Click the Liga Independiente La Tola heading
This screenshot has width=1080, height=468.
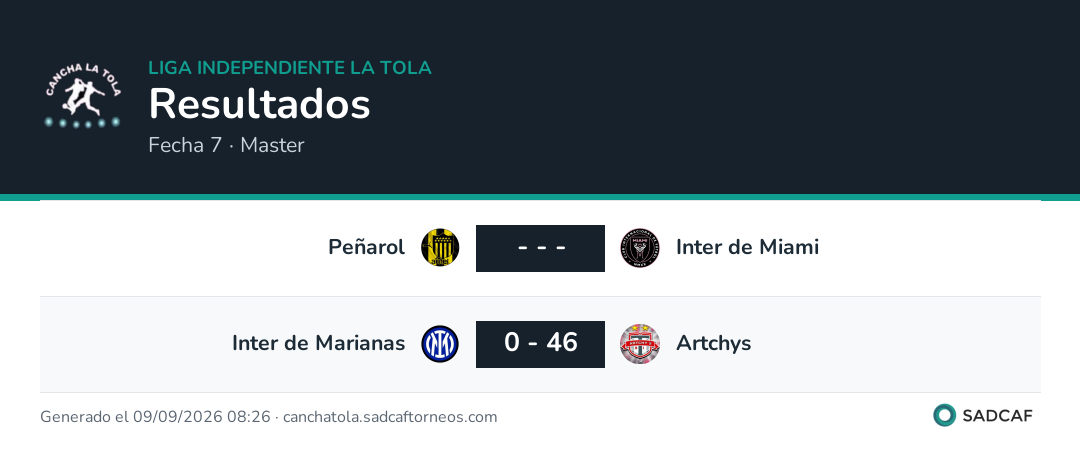coord(290,68)
